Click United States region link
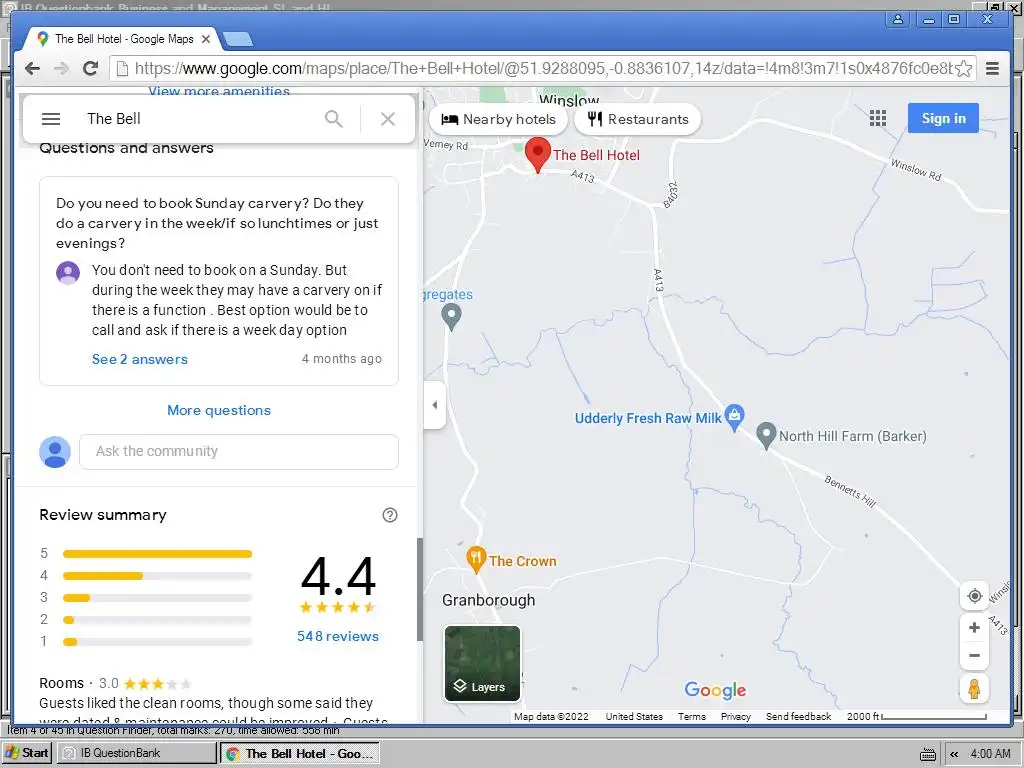The image size is (1024, 768). click(x=633, y=716)
